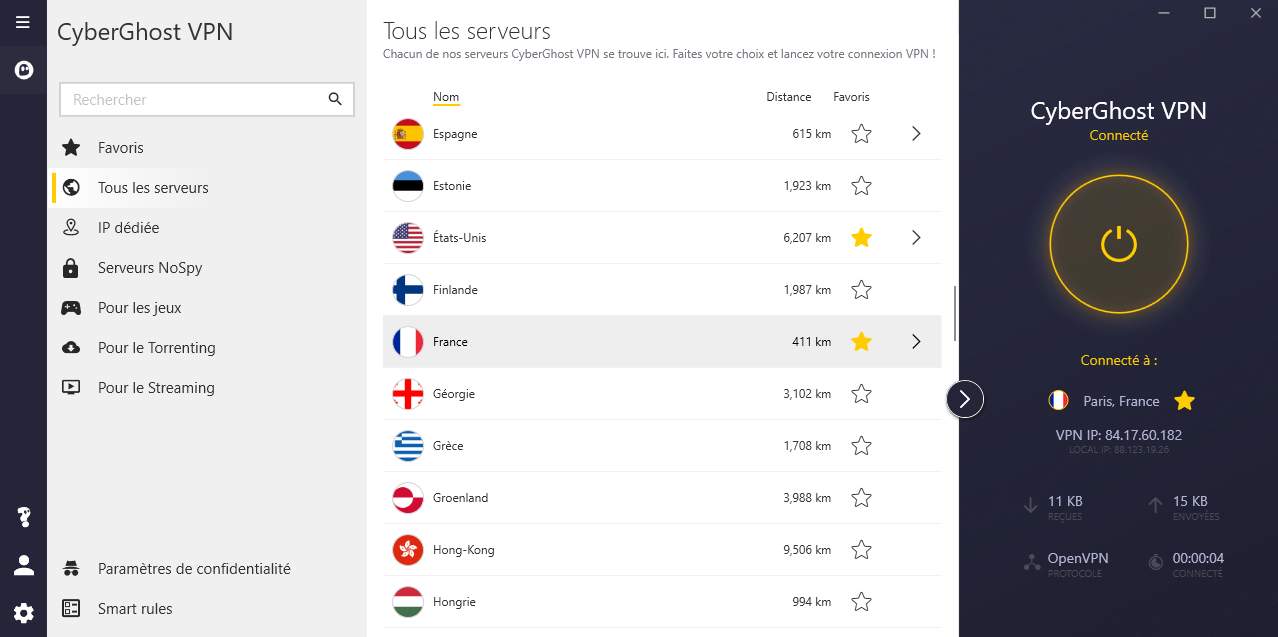
Task: Open the settings gear icon
Action: 23,613
